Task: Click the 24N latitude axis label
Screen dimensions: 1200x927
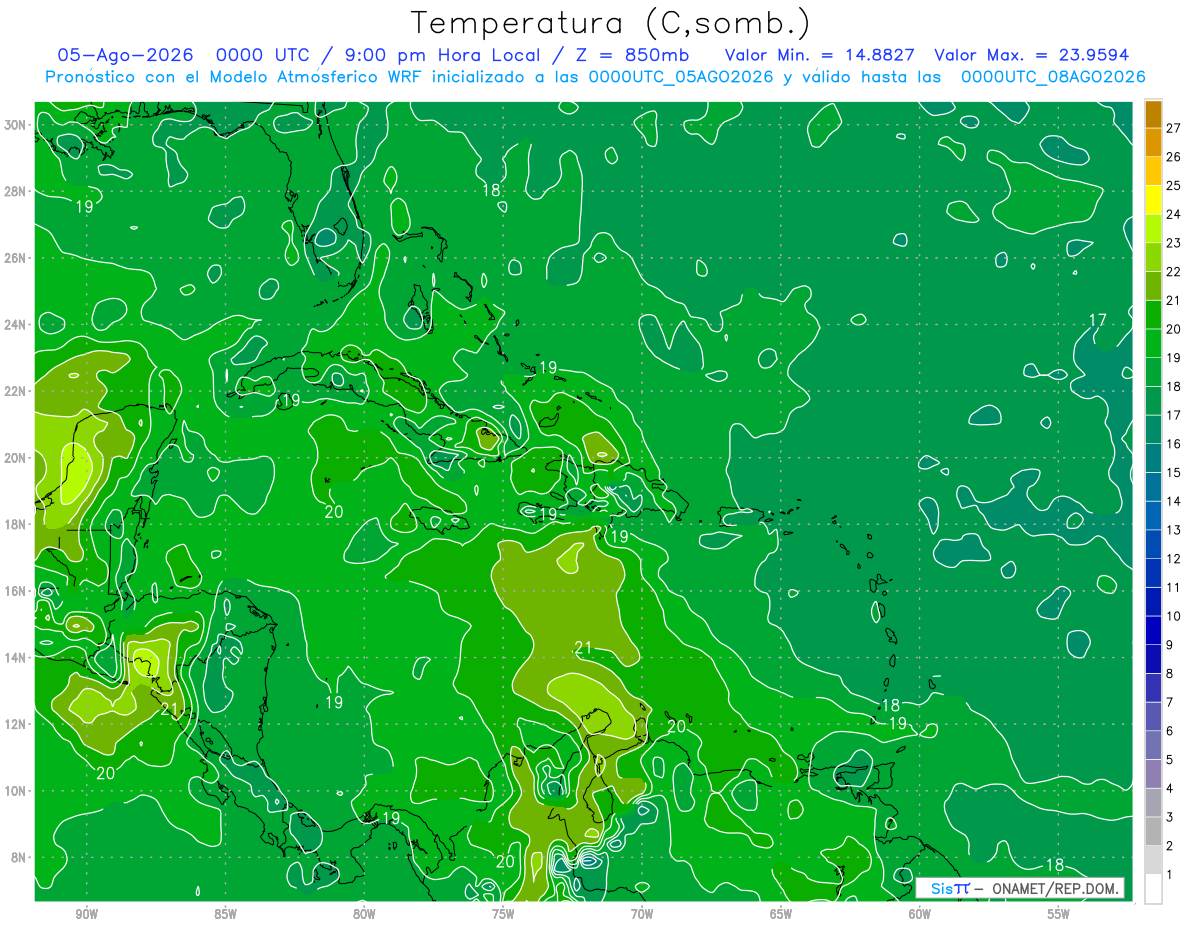Action: tap(17, 324)
